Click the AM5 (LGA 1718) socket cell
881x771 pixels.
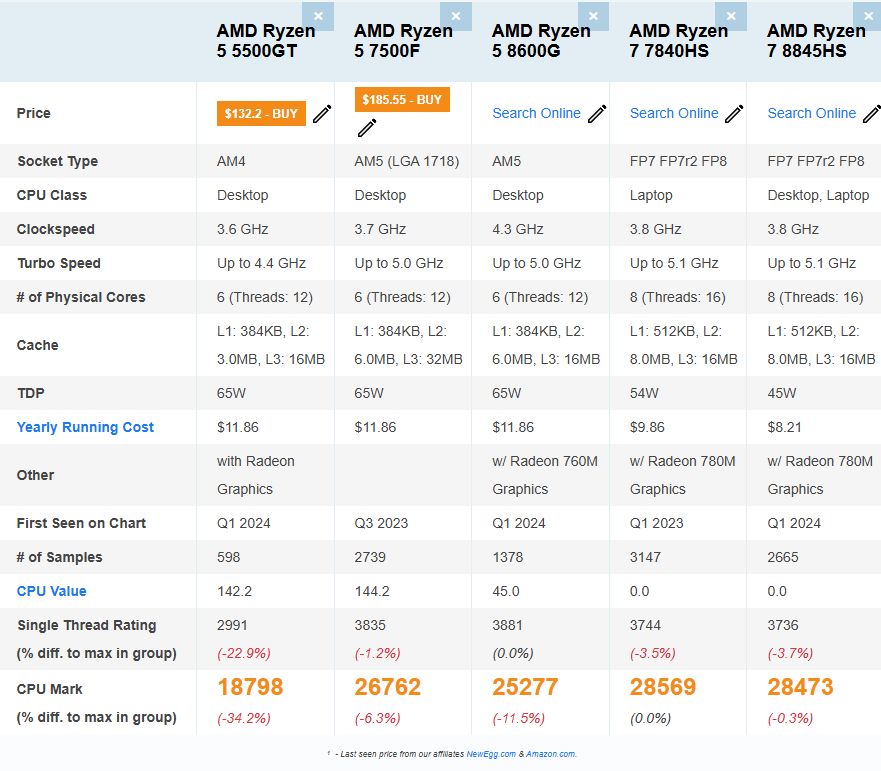407,161
